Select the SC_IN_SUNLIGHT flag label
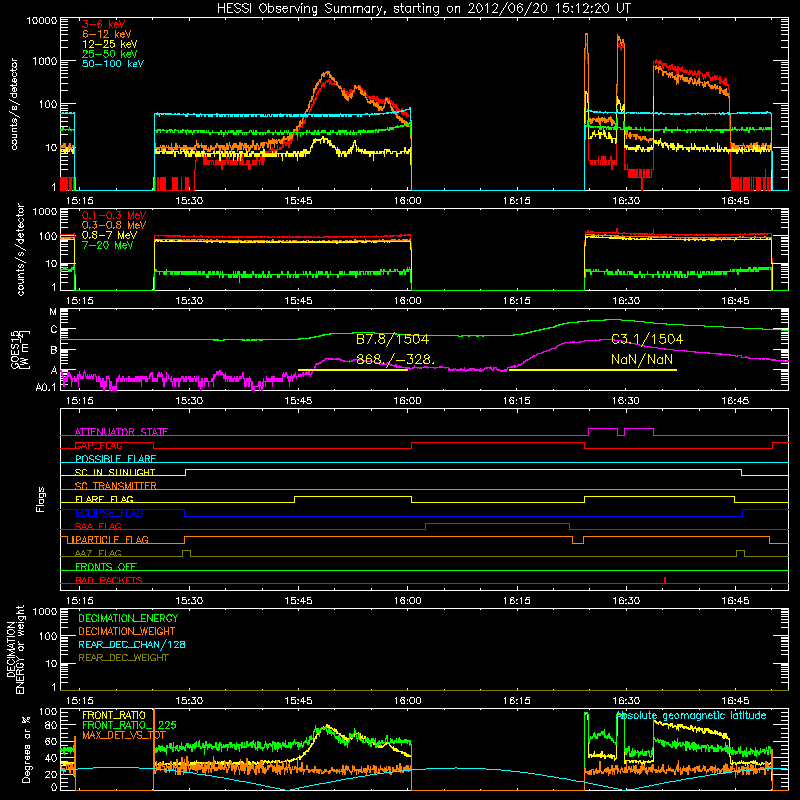Screen dimensions: 800x800 (x=115, y=472)
